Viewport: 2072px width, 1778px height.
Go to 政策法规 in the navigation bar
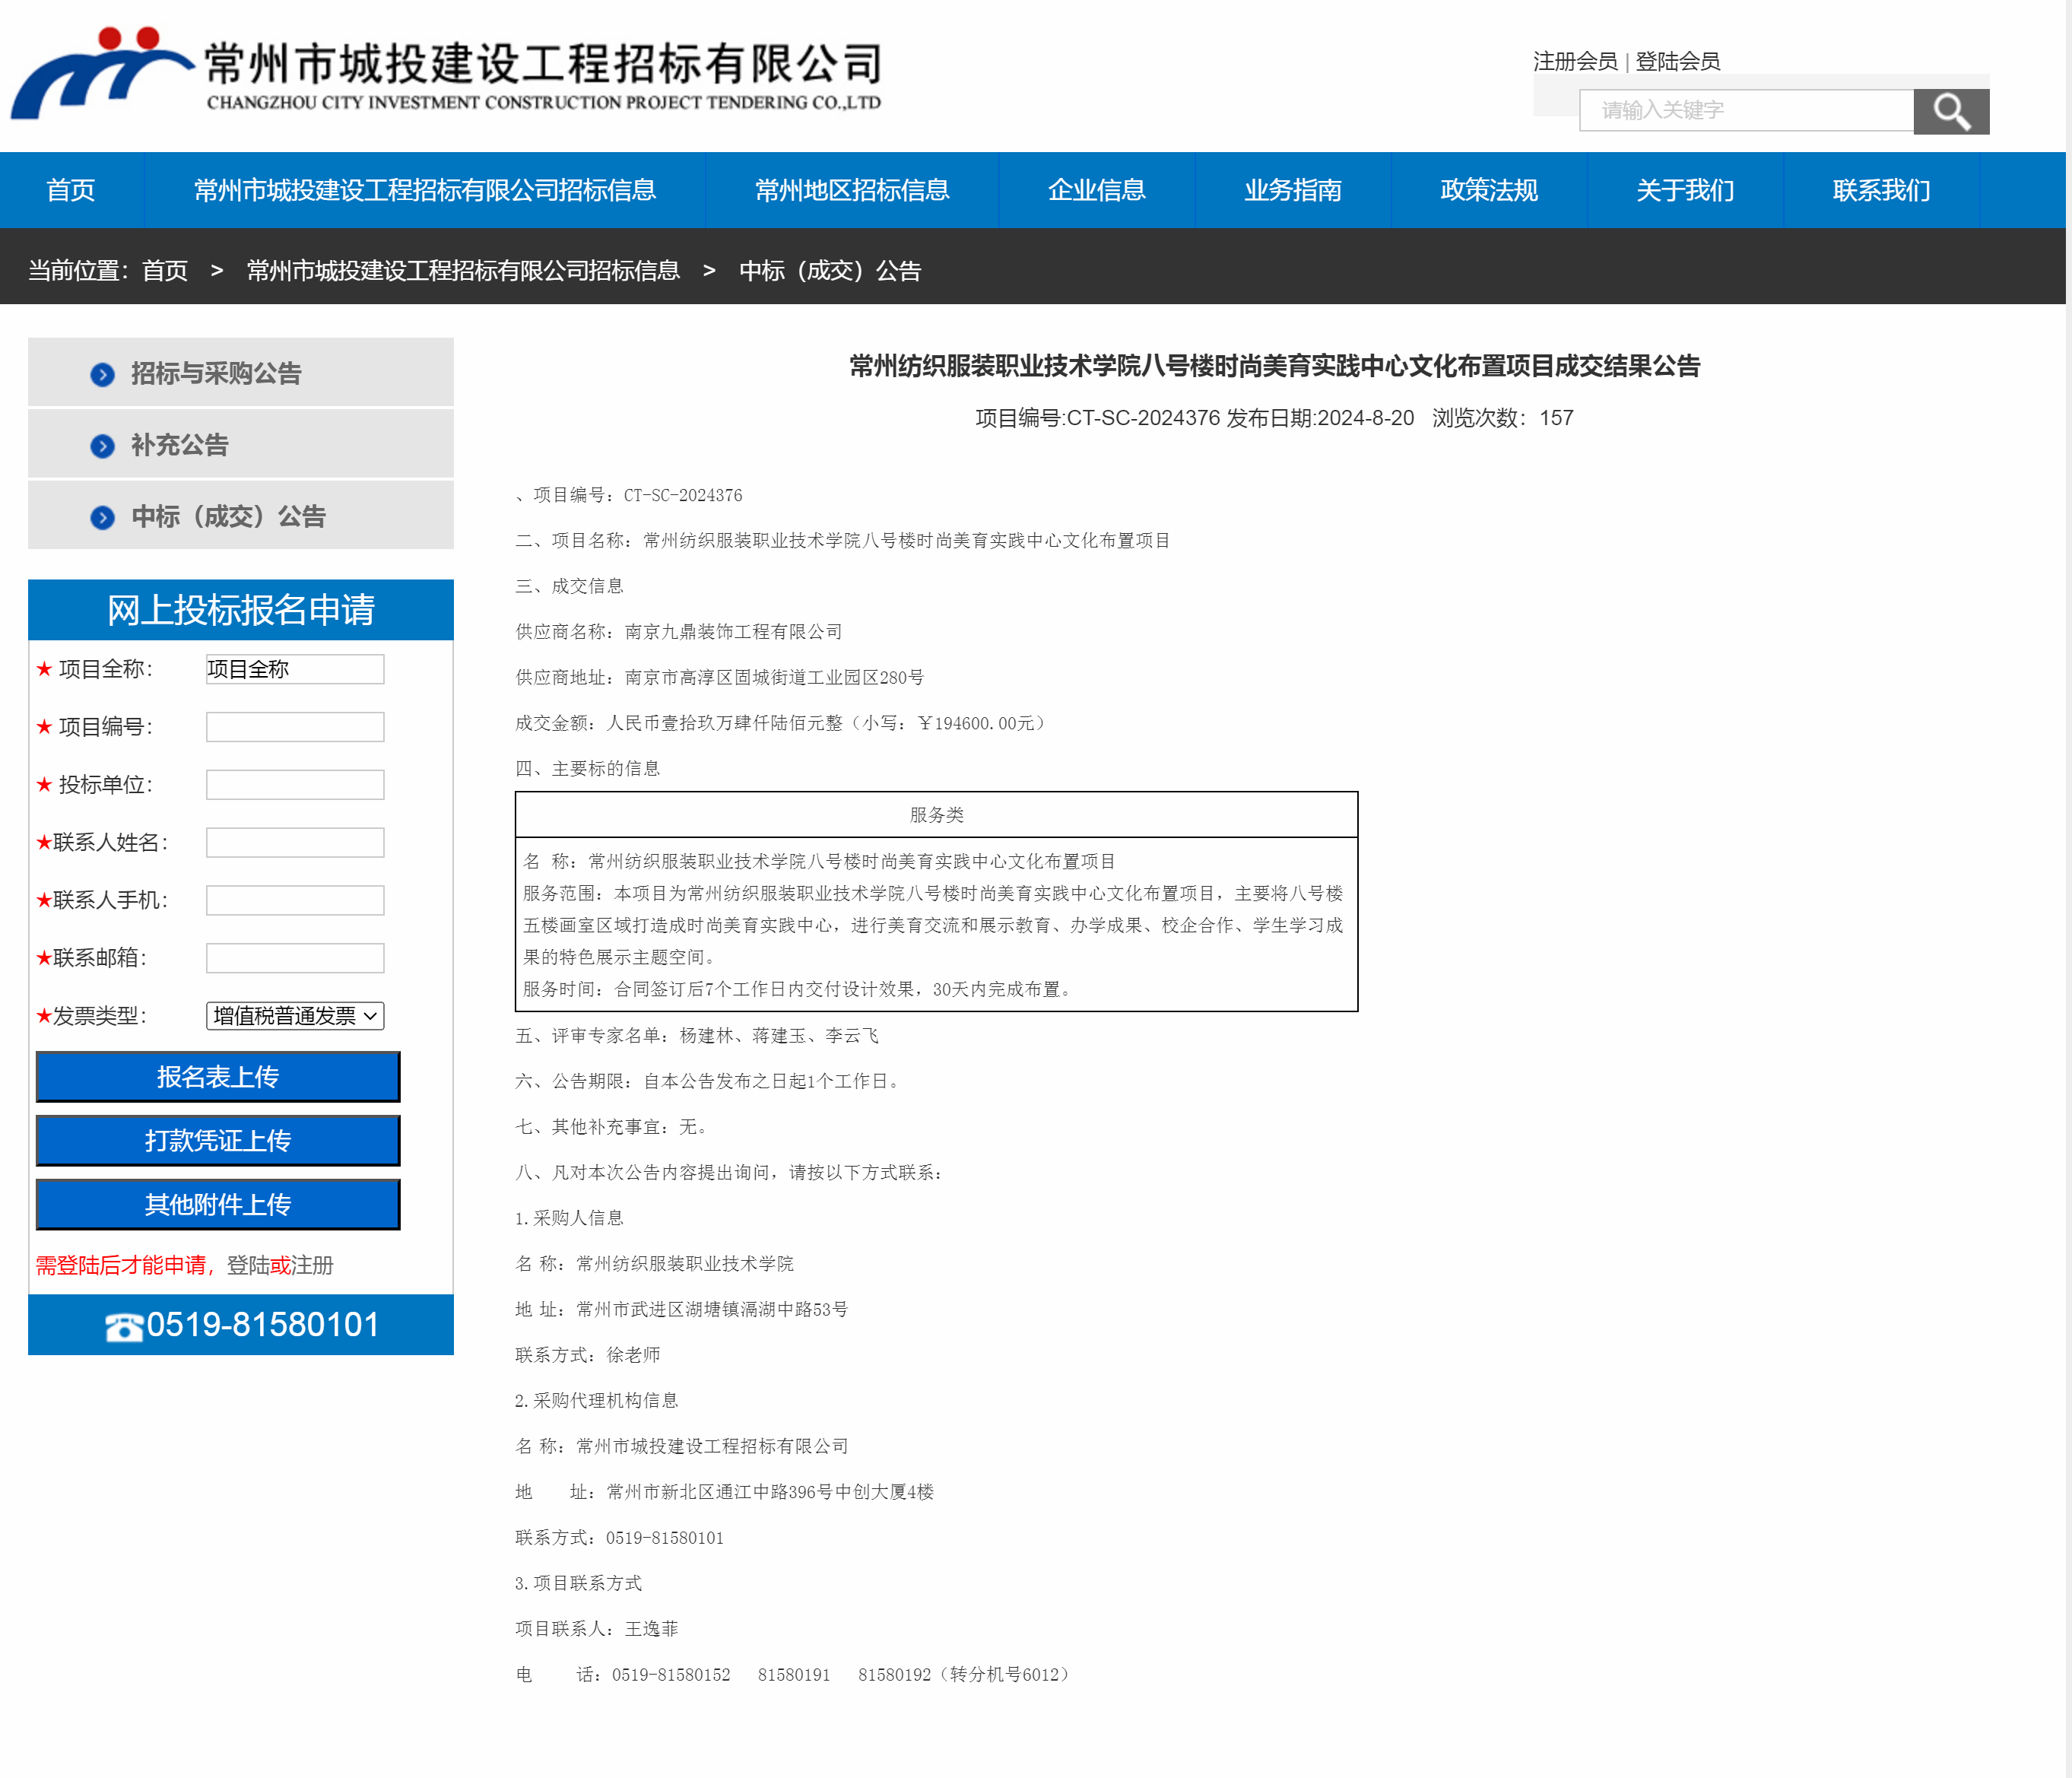pos(1488,190)
